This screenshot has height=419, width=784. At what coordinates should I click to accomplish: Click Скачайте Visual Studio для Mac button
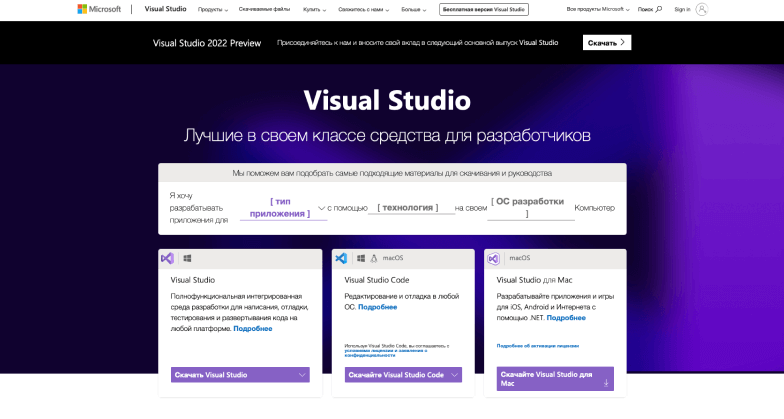pos(555,378)
